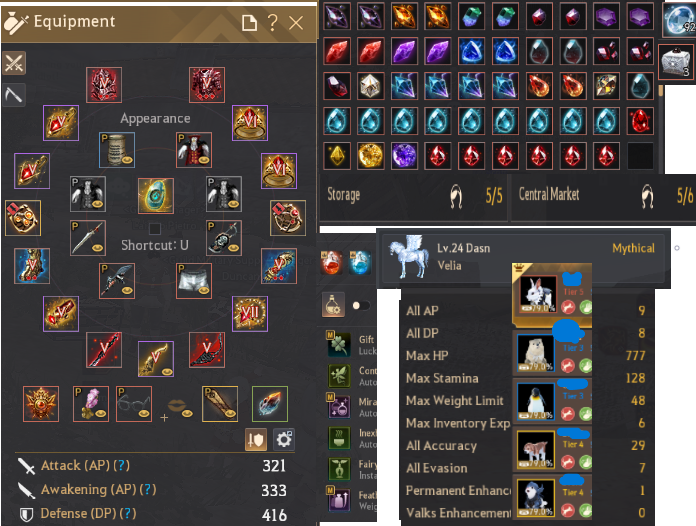Open the equipment settings gear icon
This screenshot has width=696, height=526.
[x=284, y=439]
